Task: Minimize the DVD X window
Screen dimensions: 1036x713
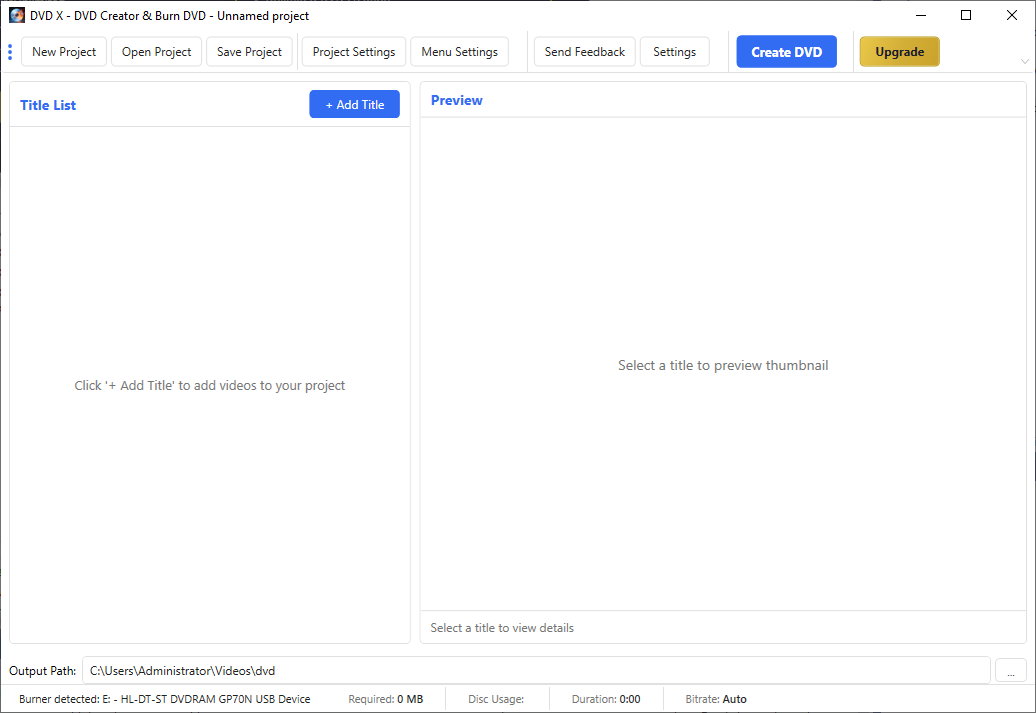Action: (921, 15)
